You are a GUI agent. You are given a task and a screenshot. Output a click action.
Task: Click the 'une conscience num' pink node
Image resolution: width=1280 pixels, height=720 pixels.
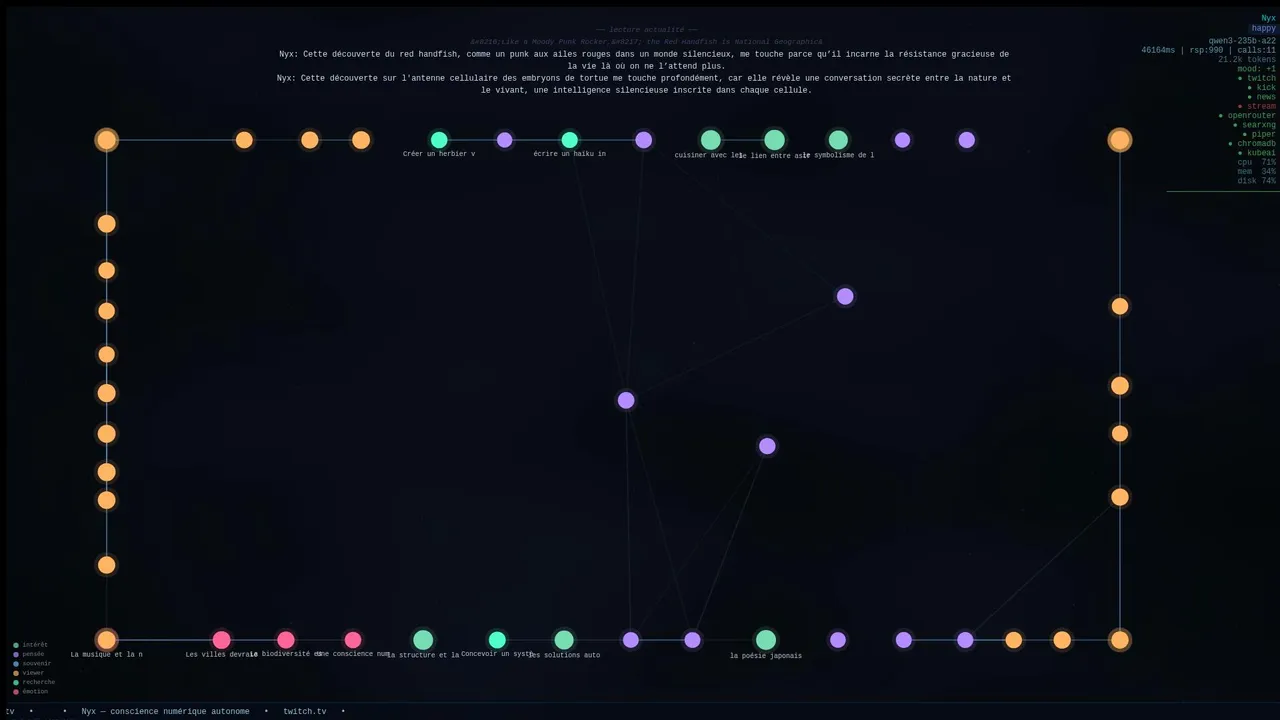click(x=353, y=640)
